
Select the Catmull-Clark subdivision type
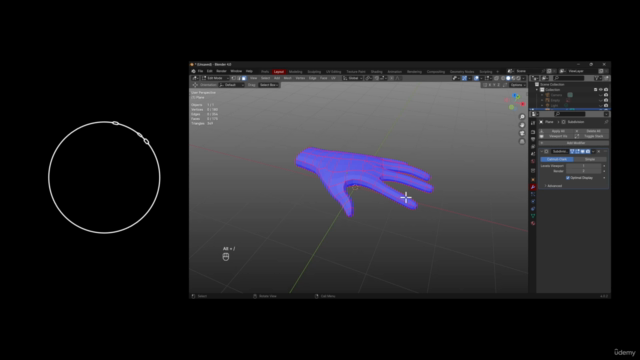(x=557, y=160)
